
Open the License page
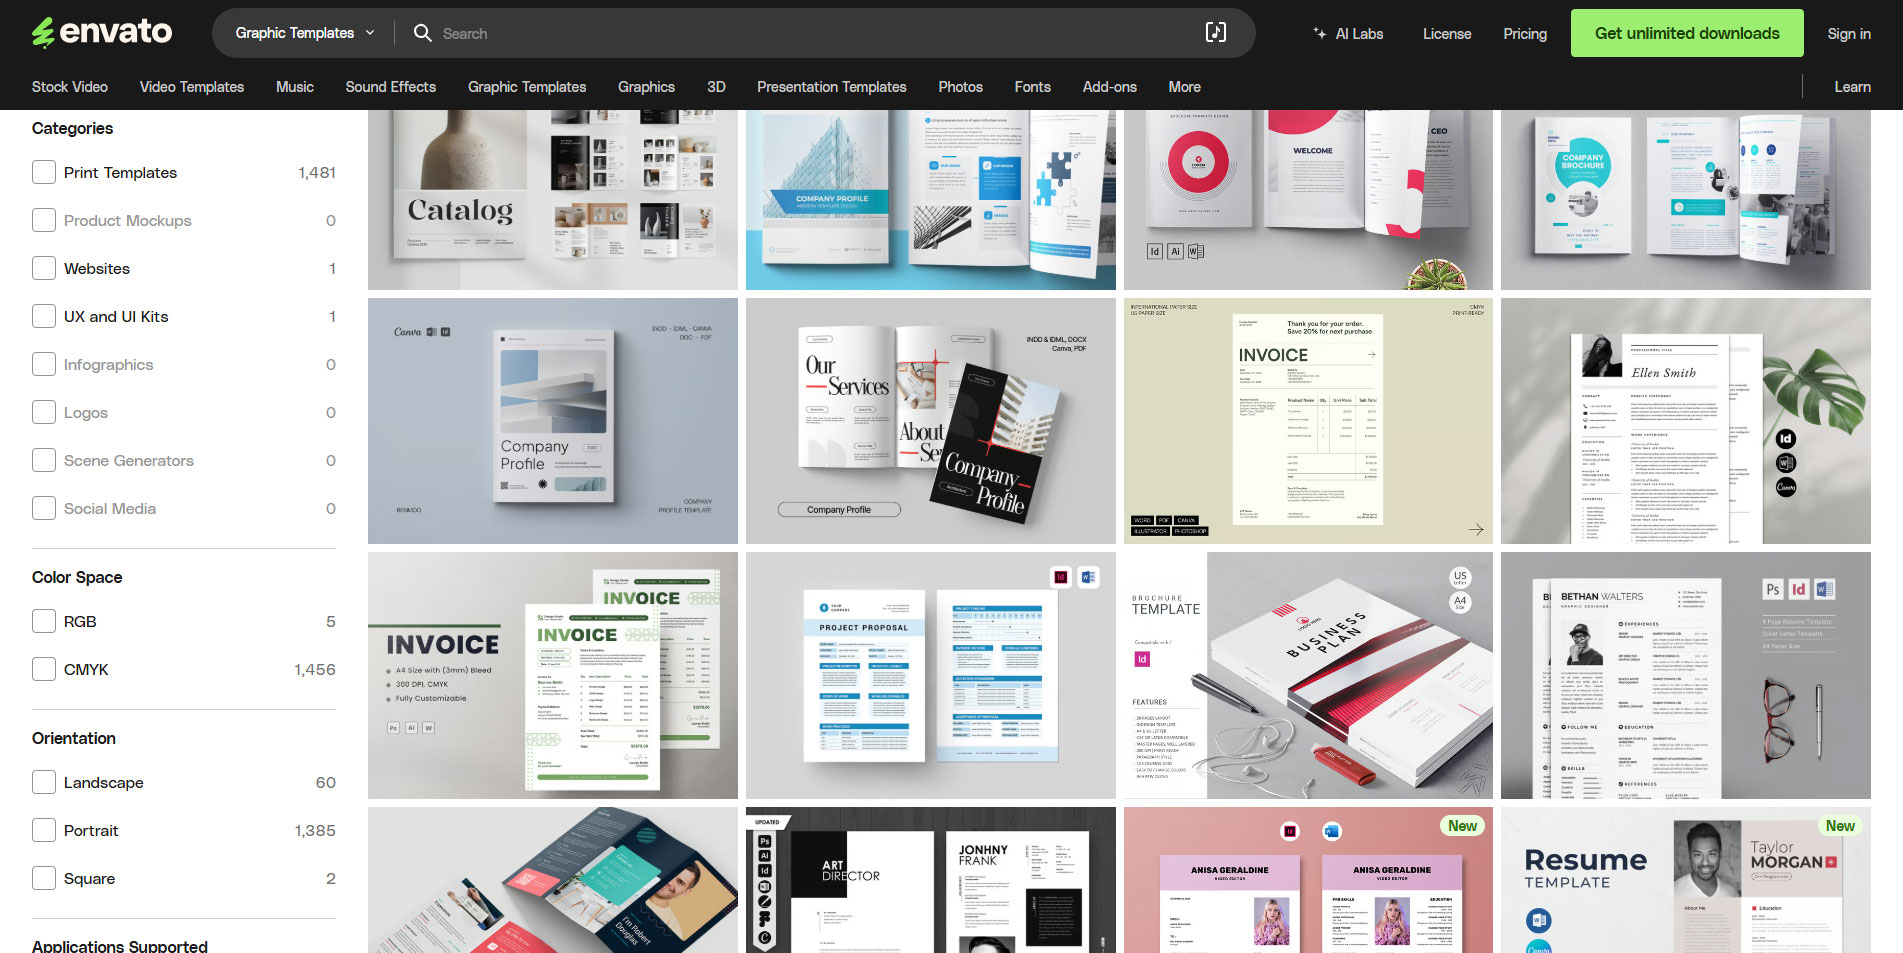[x=1447, y=34]
